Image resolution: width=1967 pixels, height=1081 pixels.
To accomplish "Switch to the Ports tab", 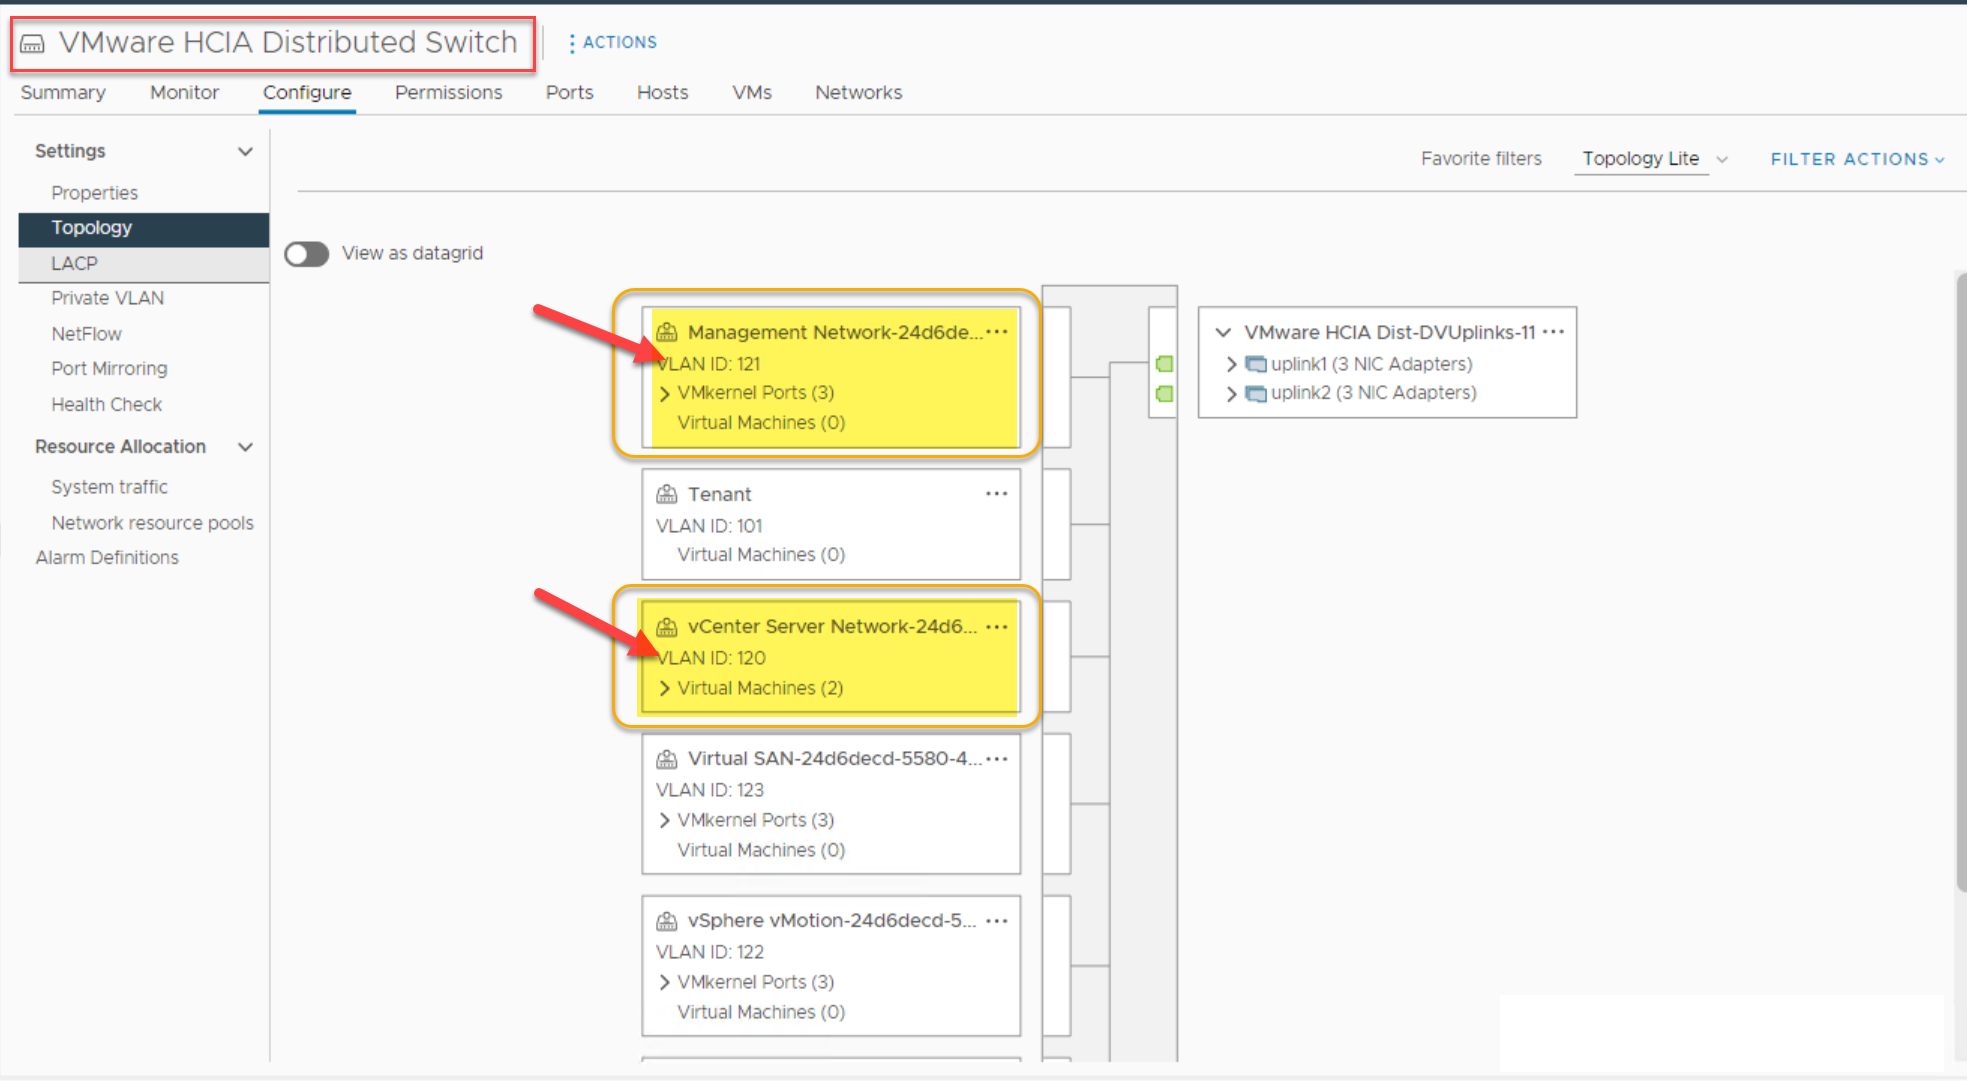I will 569,92.
